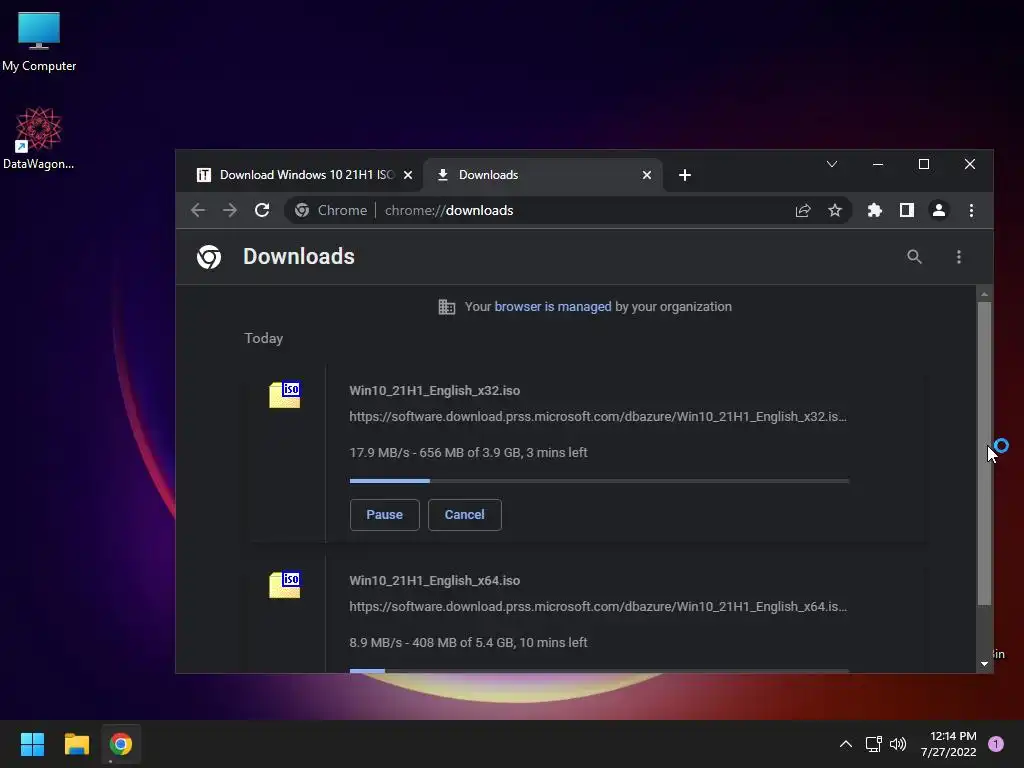Open network status tray icon
The image size is (1024, 768).
(x=873, y=744)
